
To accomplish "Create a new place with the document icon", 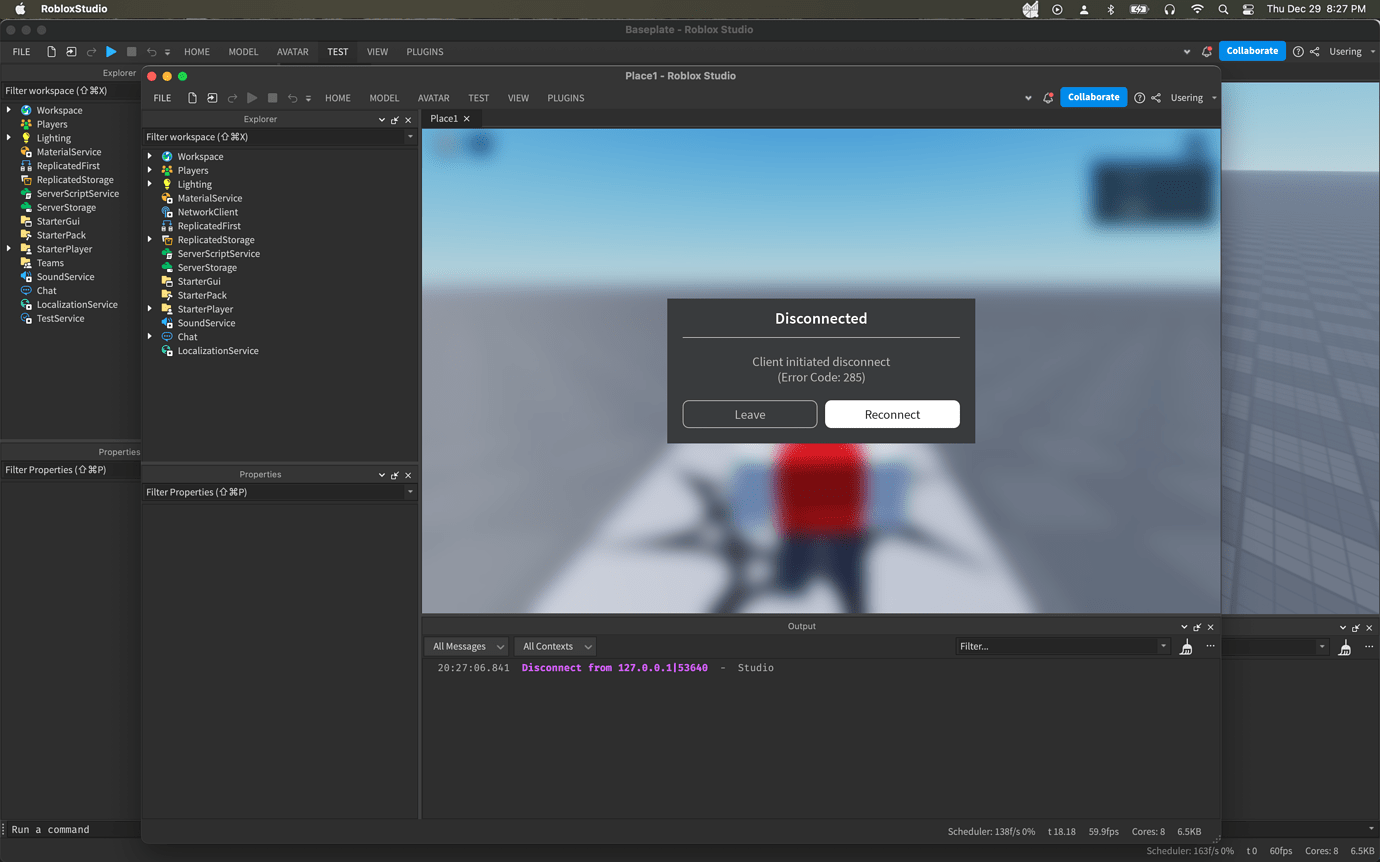I will click(191, 97).
